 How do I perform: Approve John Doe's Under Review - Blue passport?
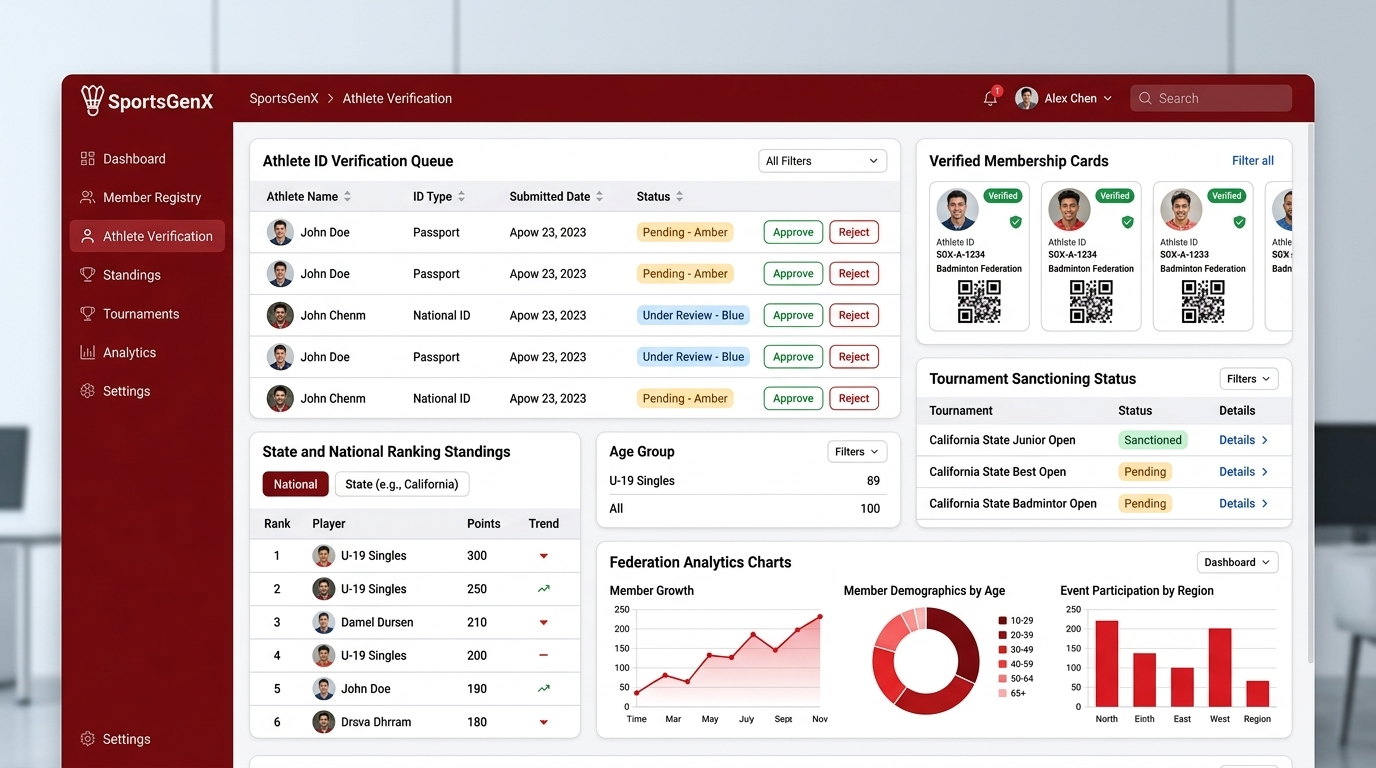793,357
